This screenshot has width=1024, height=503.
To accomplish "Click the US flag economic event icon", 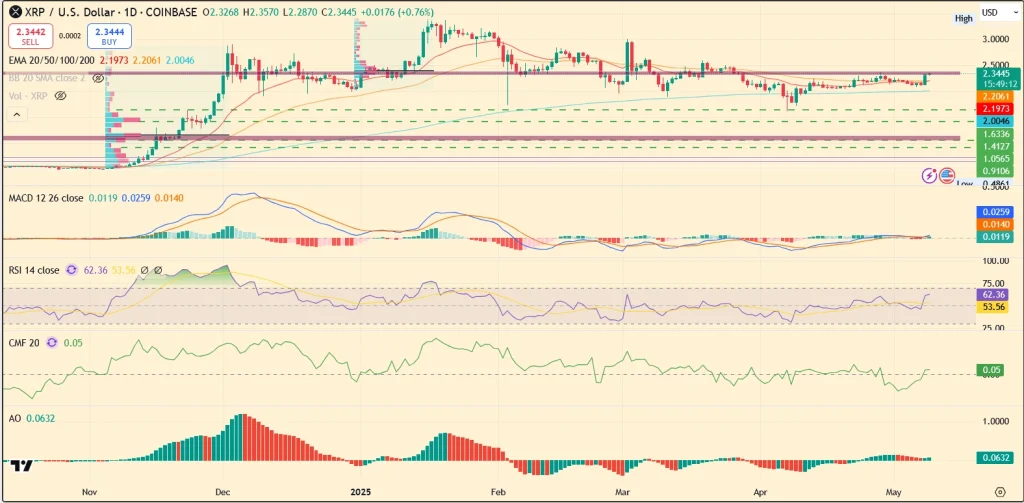I will coord(947,175).
